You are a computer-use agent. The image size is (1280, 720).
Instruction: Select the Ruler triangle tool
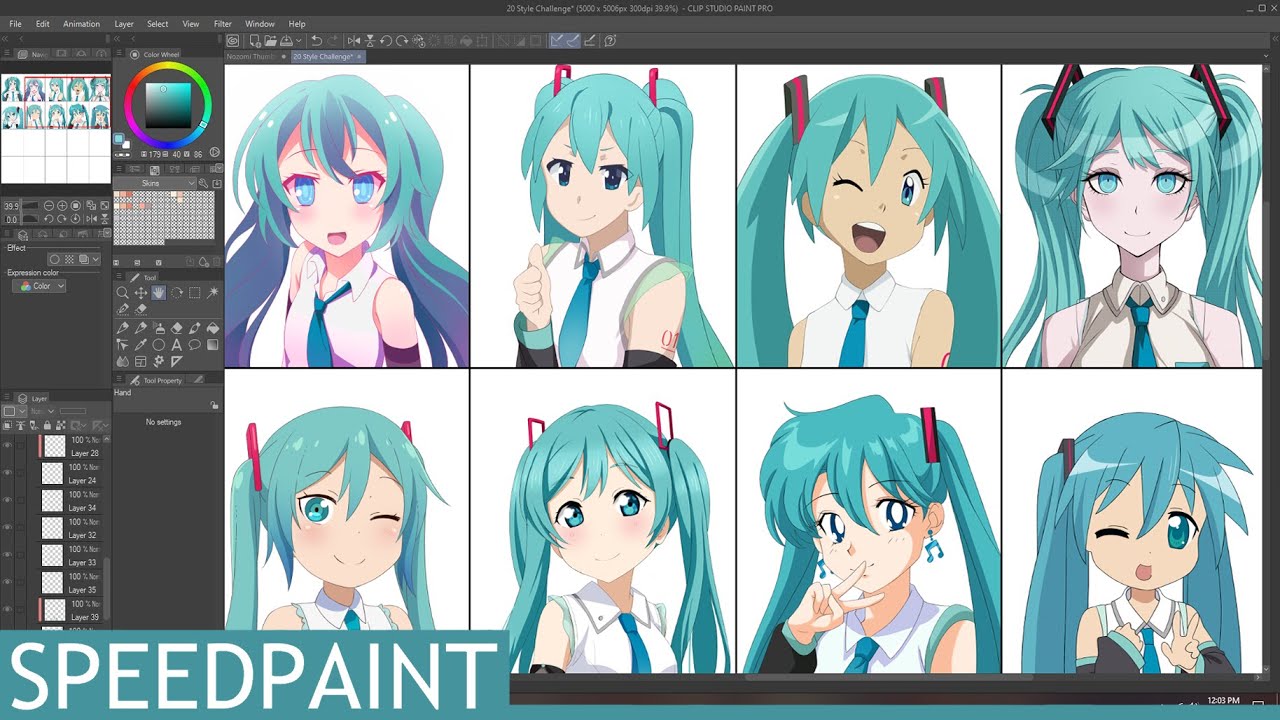tap(177, 361)
